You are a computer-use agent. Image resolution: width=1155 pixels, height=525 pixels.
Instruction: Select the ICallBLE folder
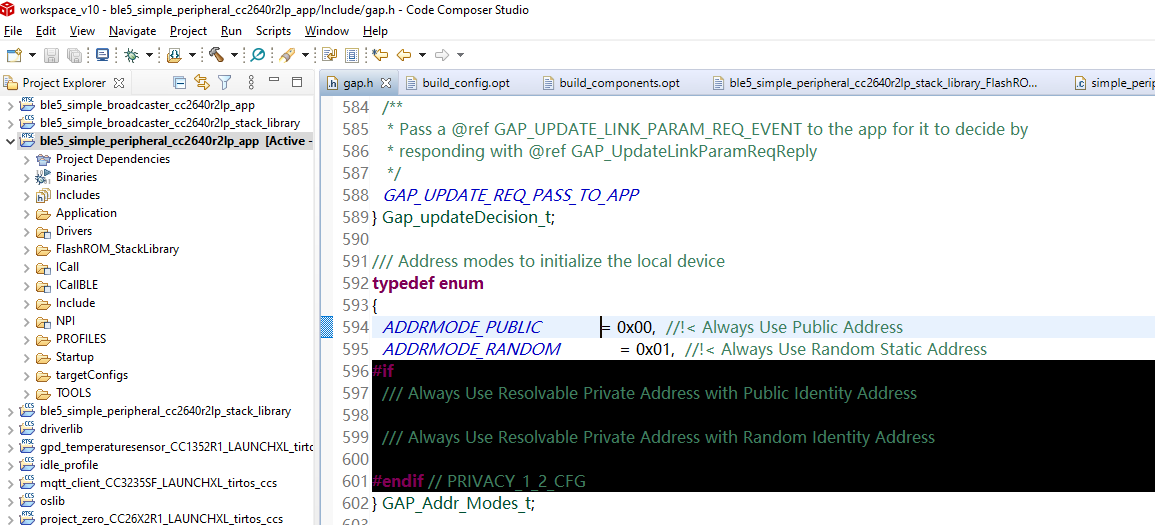tap(77, 285)
